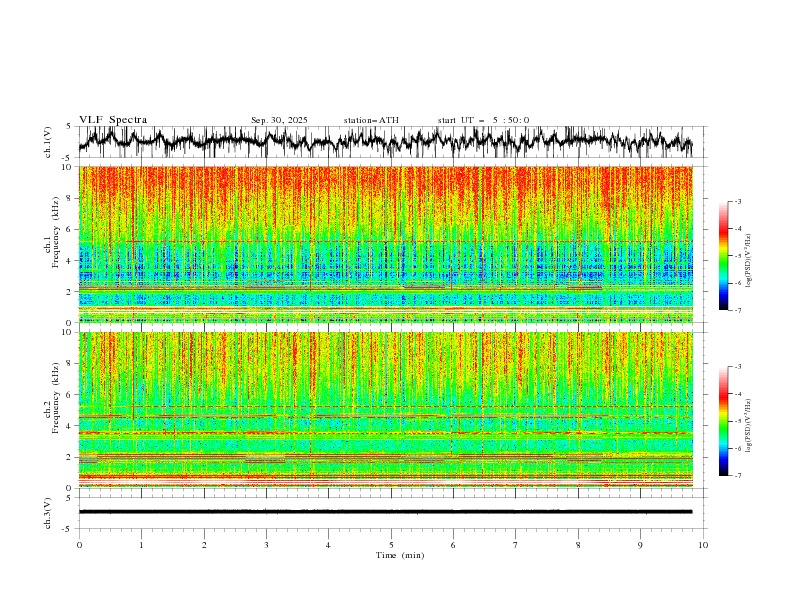Click the "6" tick on the time axis
This screenshot has width=792, height=612.
pos(453,545)
